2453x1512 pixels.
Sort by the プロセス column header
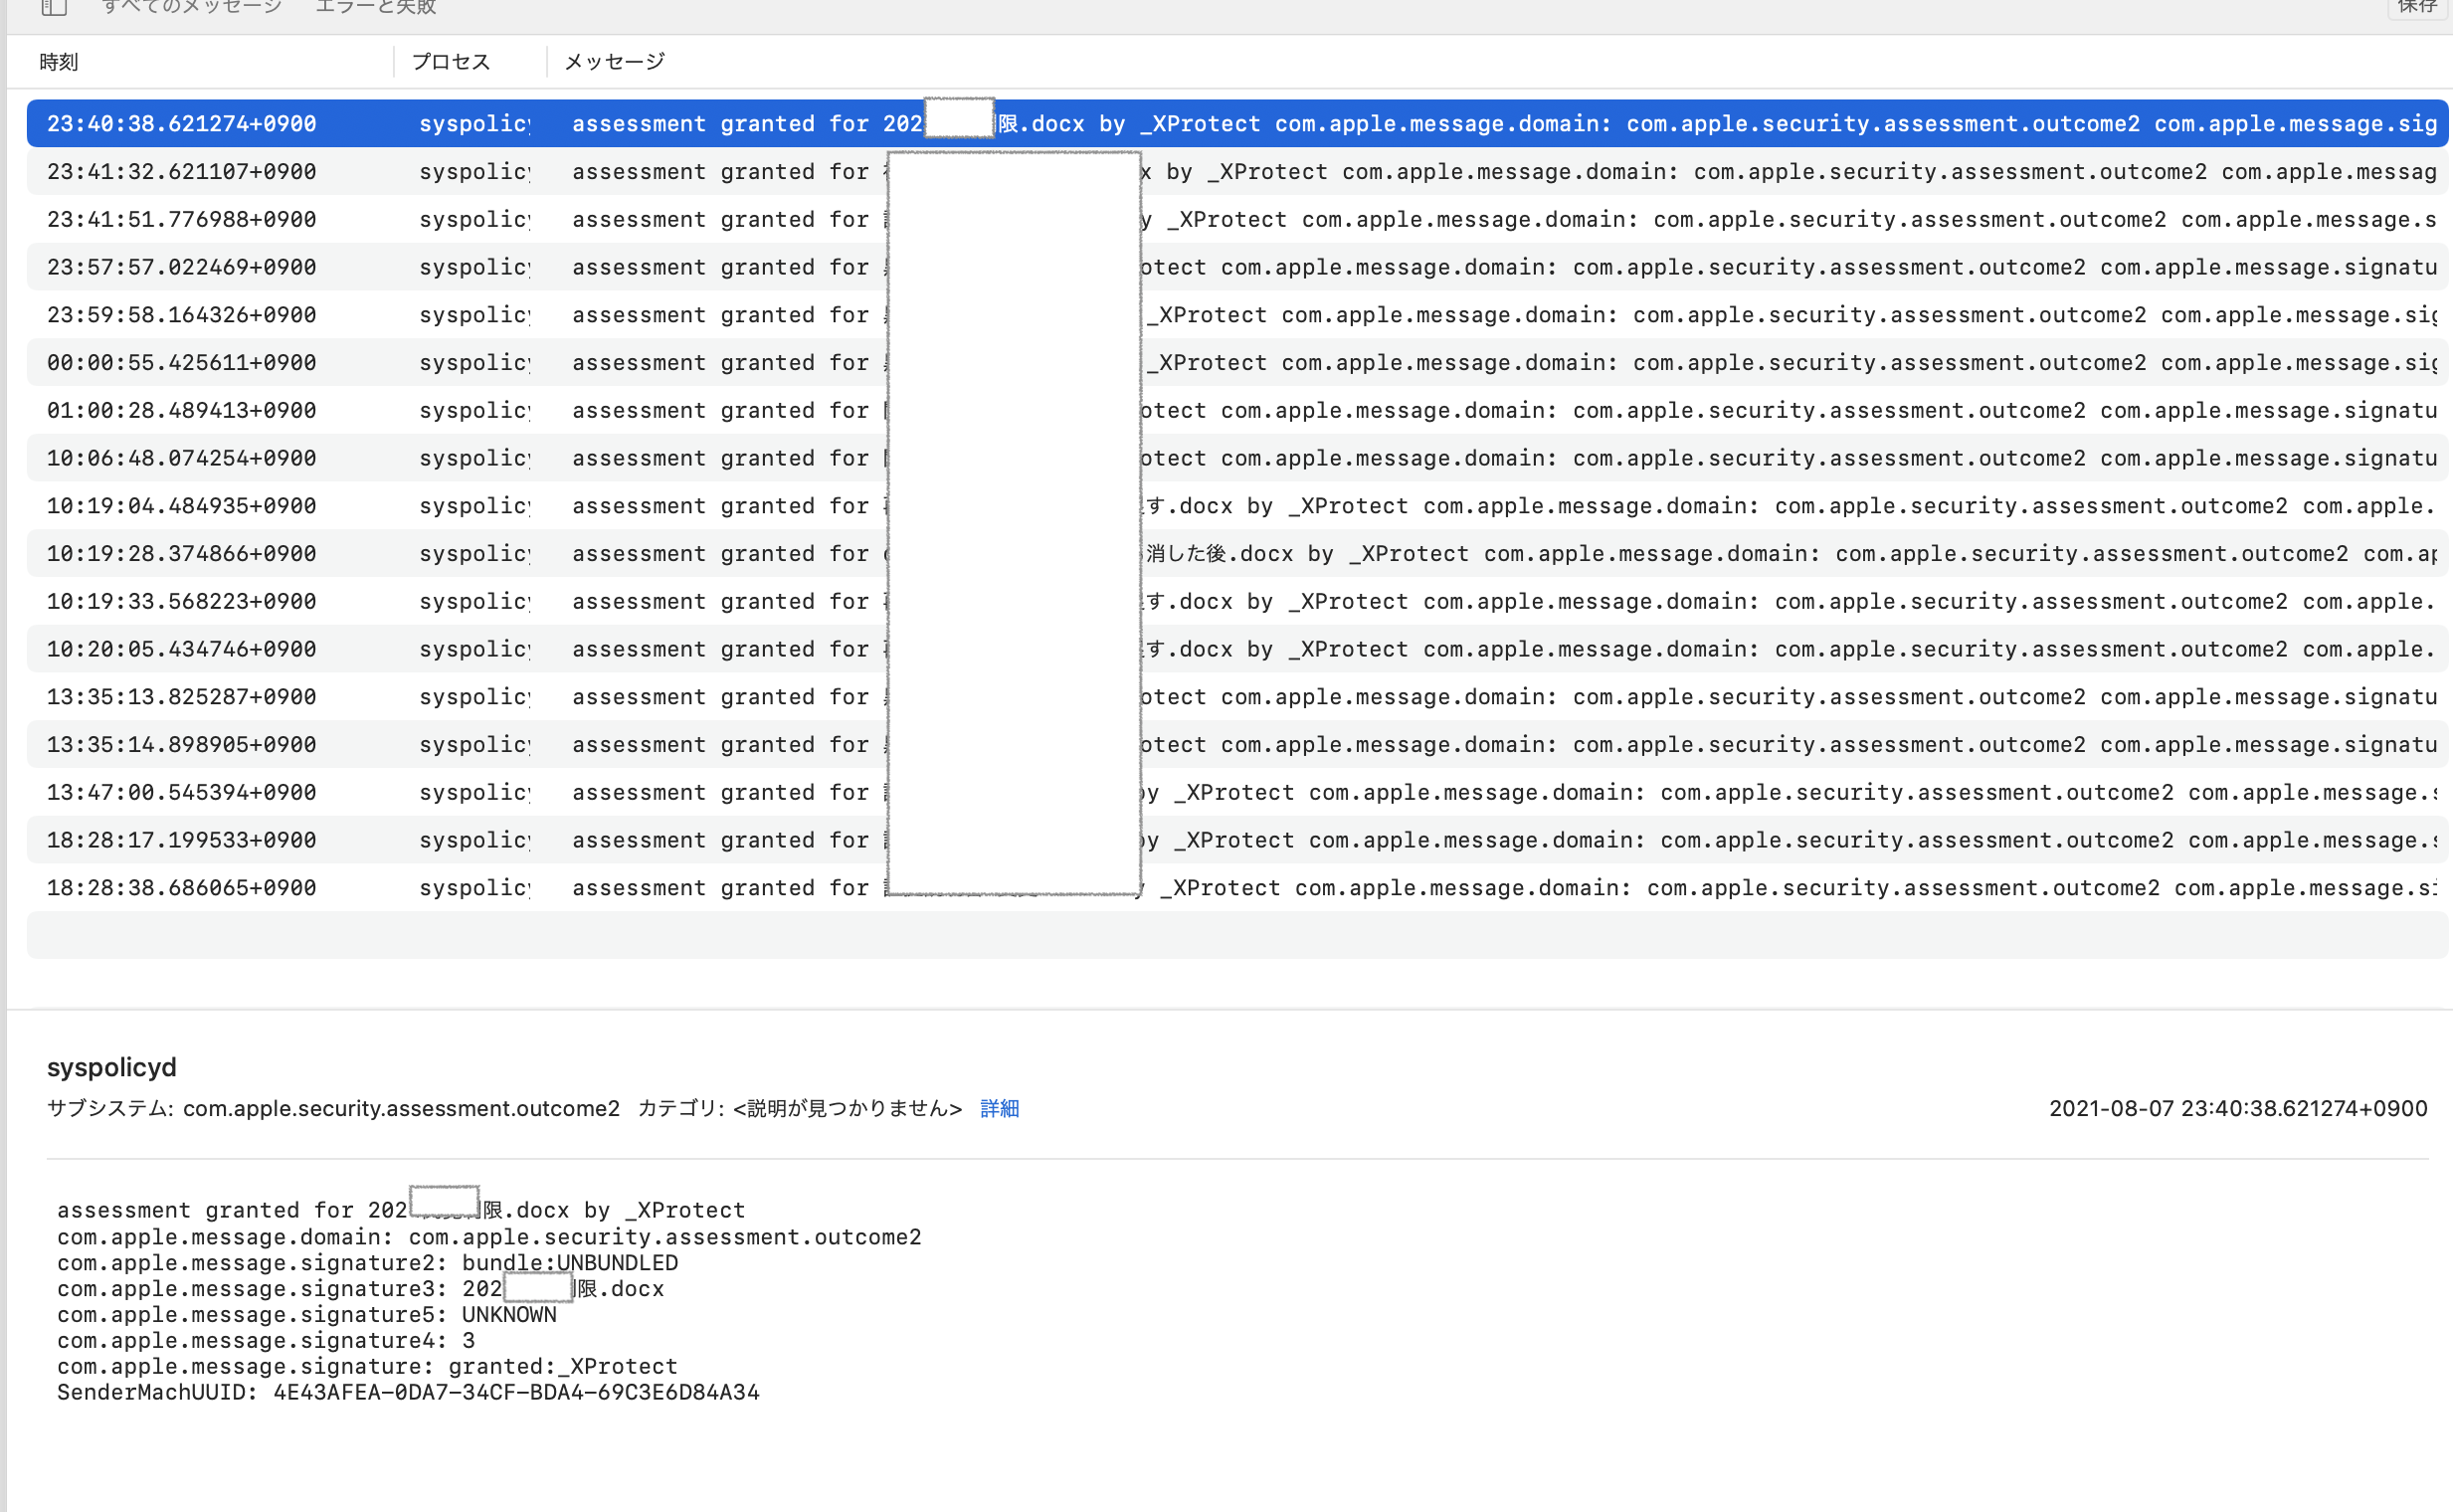point(451,62)
